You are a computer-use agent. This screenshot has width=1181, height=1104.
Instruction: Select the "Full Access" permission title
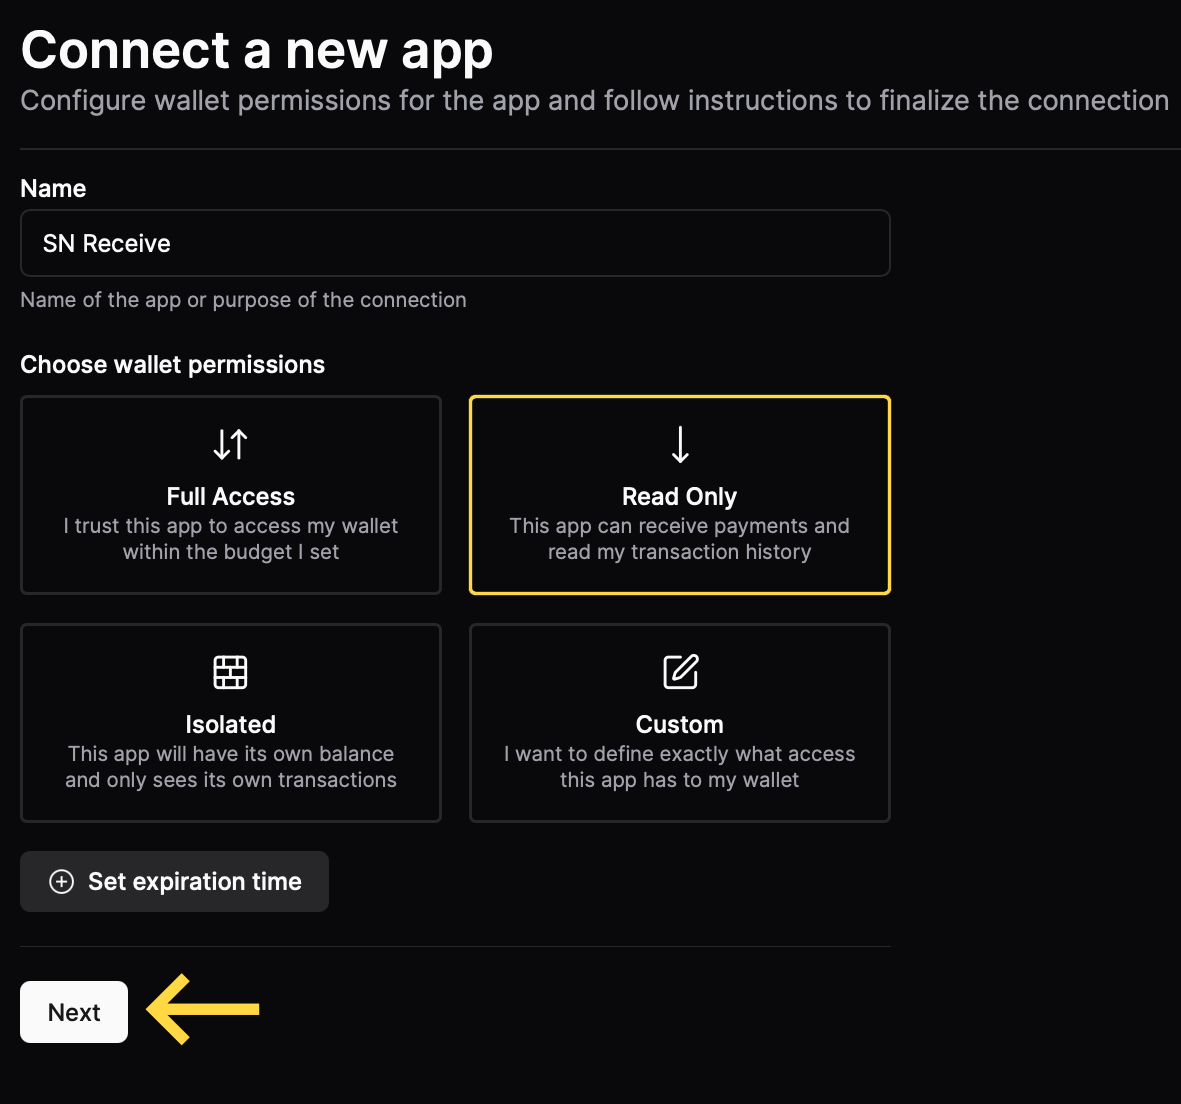(230, 497)
